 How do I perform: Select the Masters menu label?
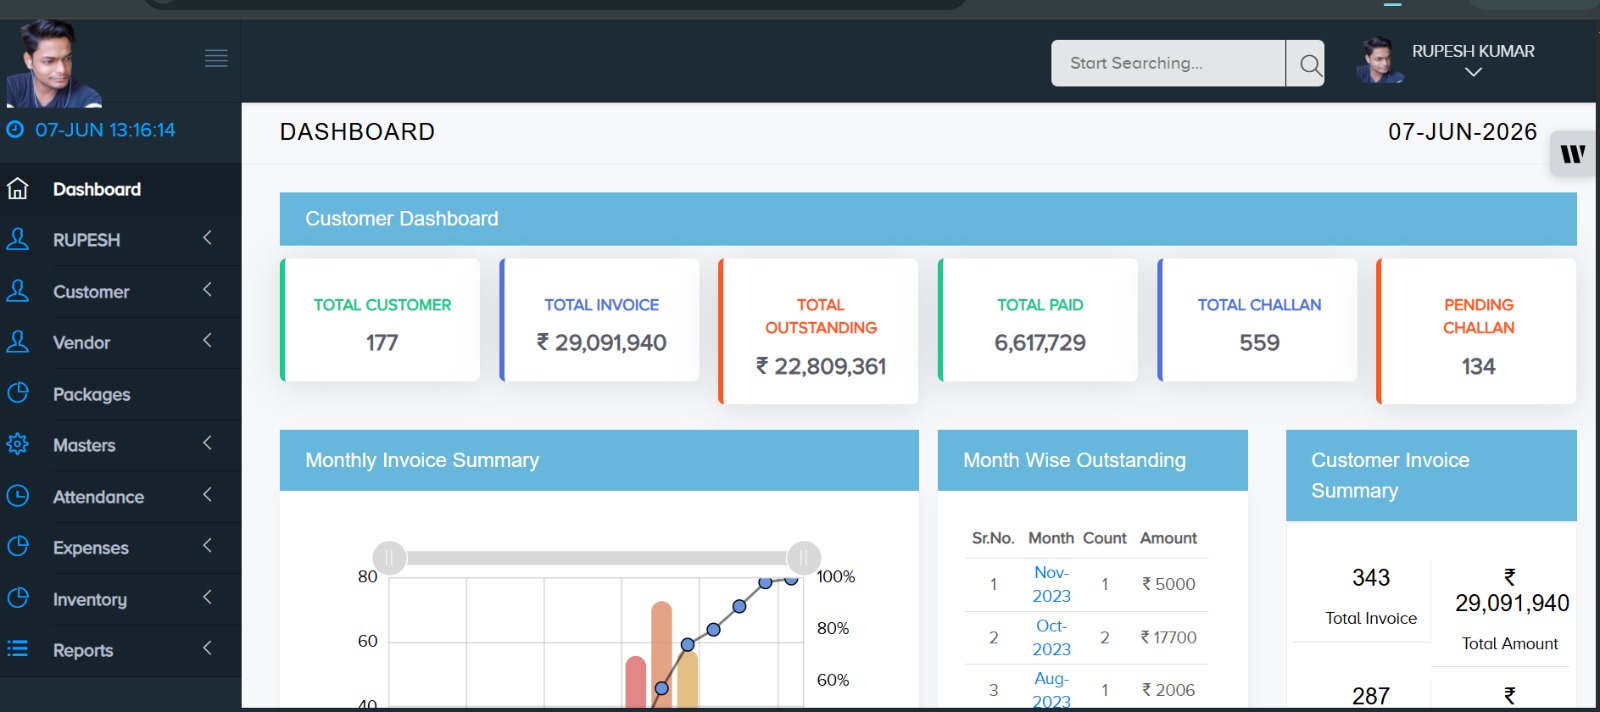tap(84, 445)
